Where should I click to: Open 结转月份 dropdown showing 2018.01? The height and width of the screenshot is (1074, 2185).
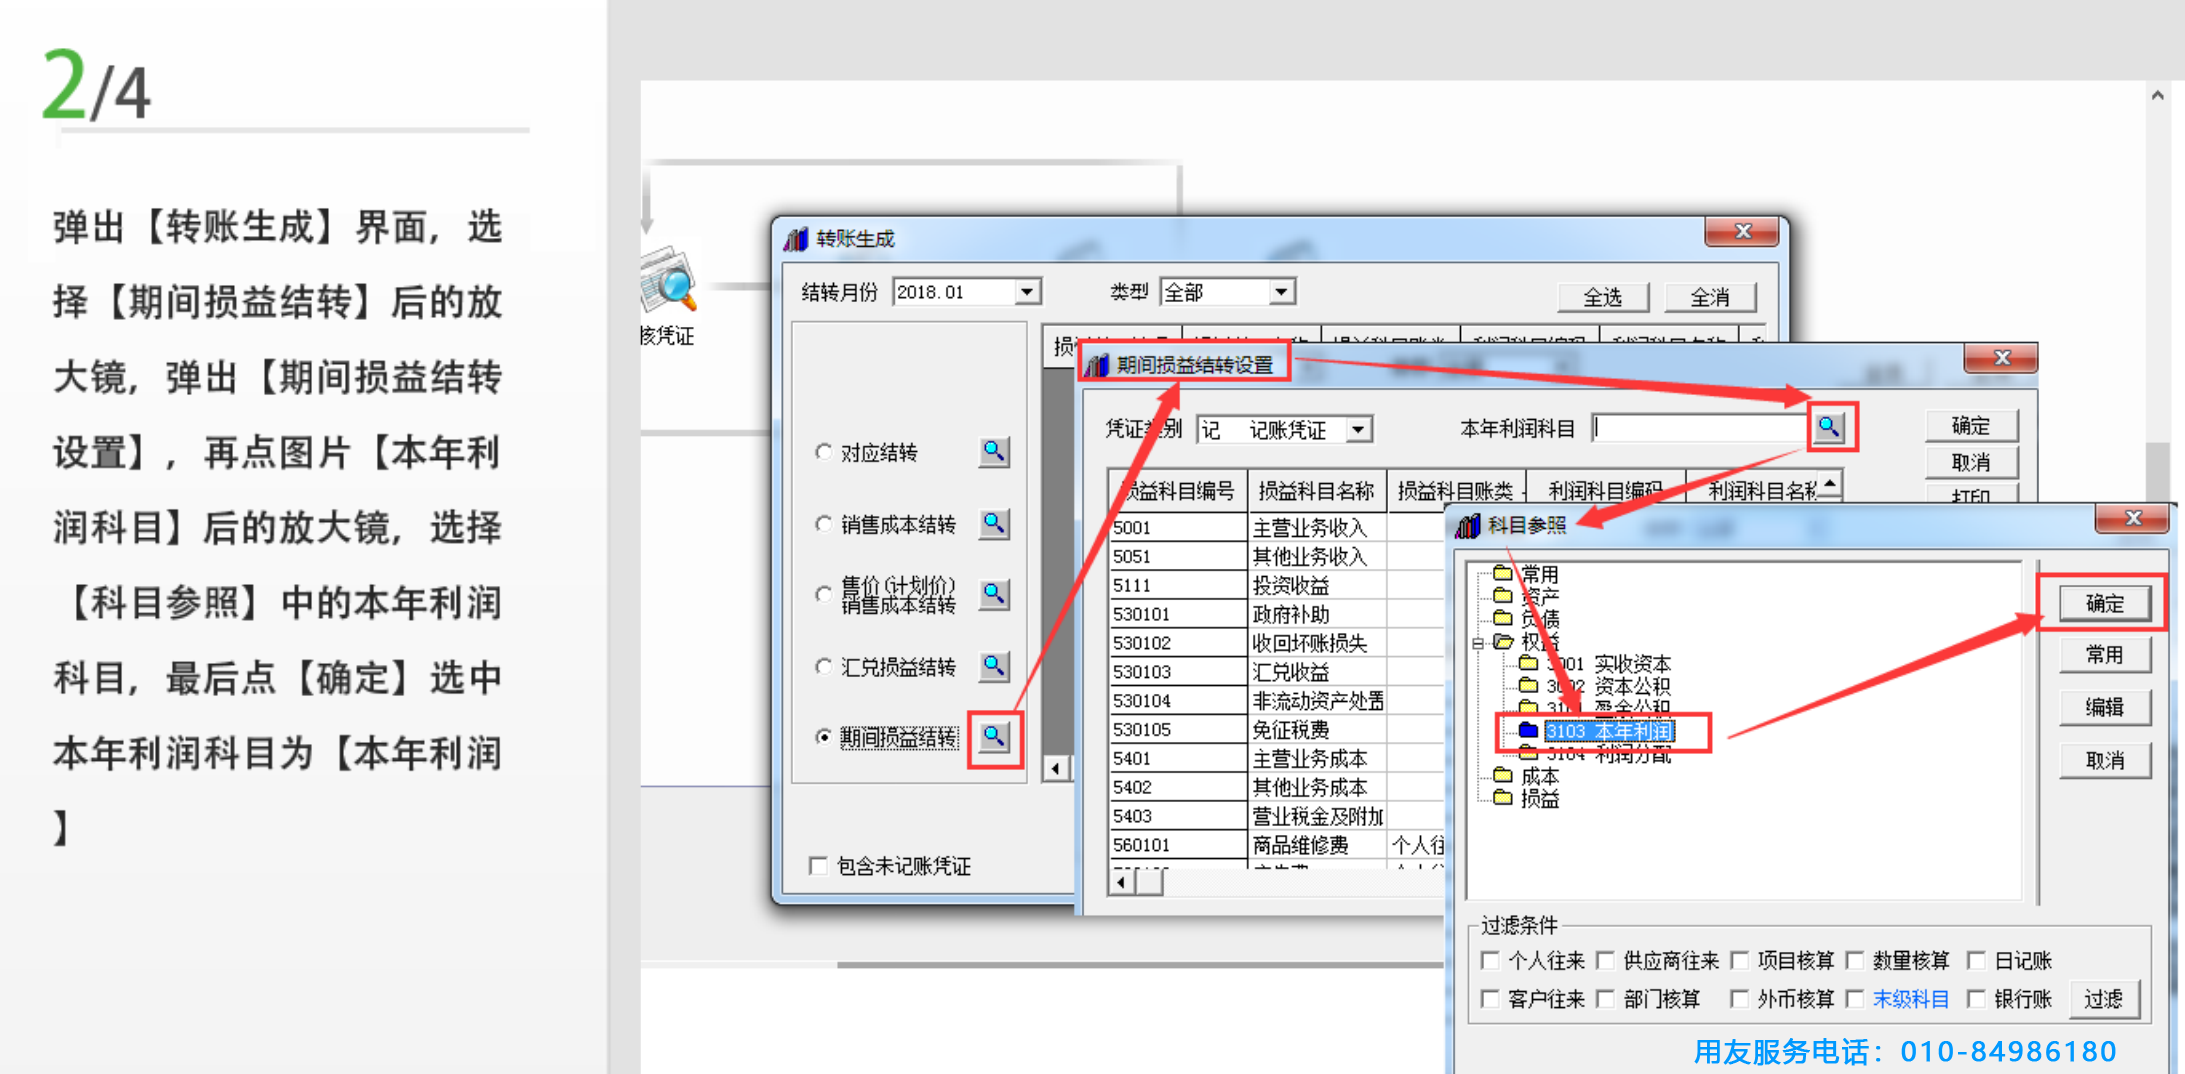tap(1027, 292)
